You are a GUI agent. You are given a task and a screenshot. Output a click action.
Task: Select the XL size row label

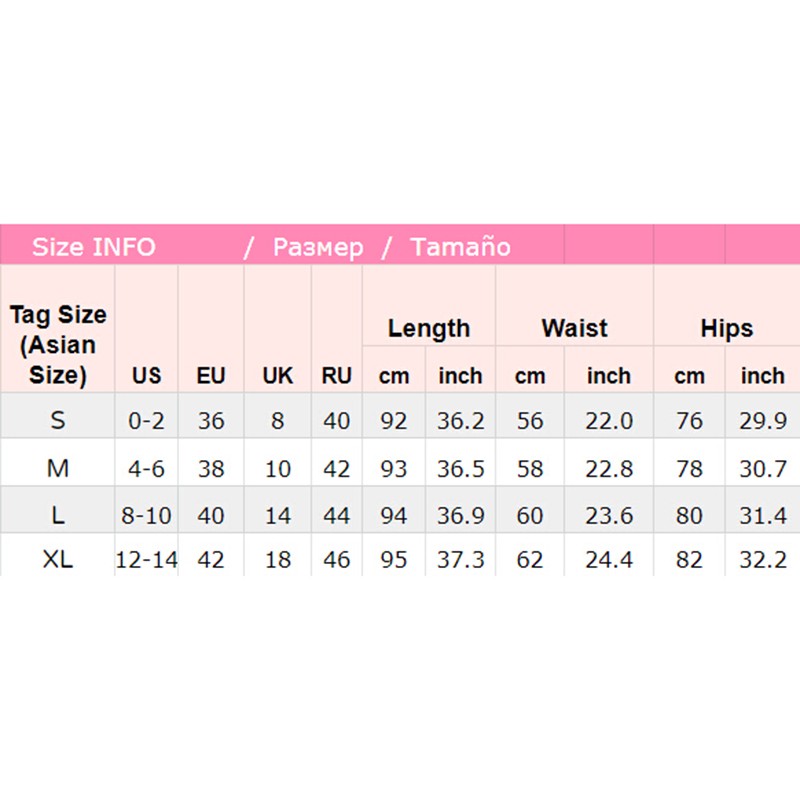[x=58, y=560]
